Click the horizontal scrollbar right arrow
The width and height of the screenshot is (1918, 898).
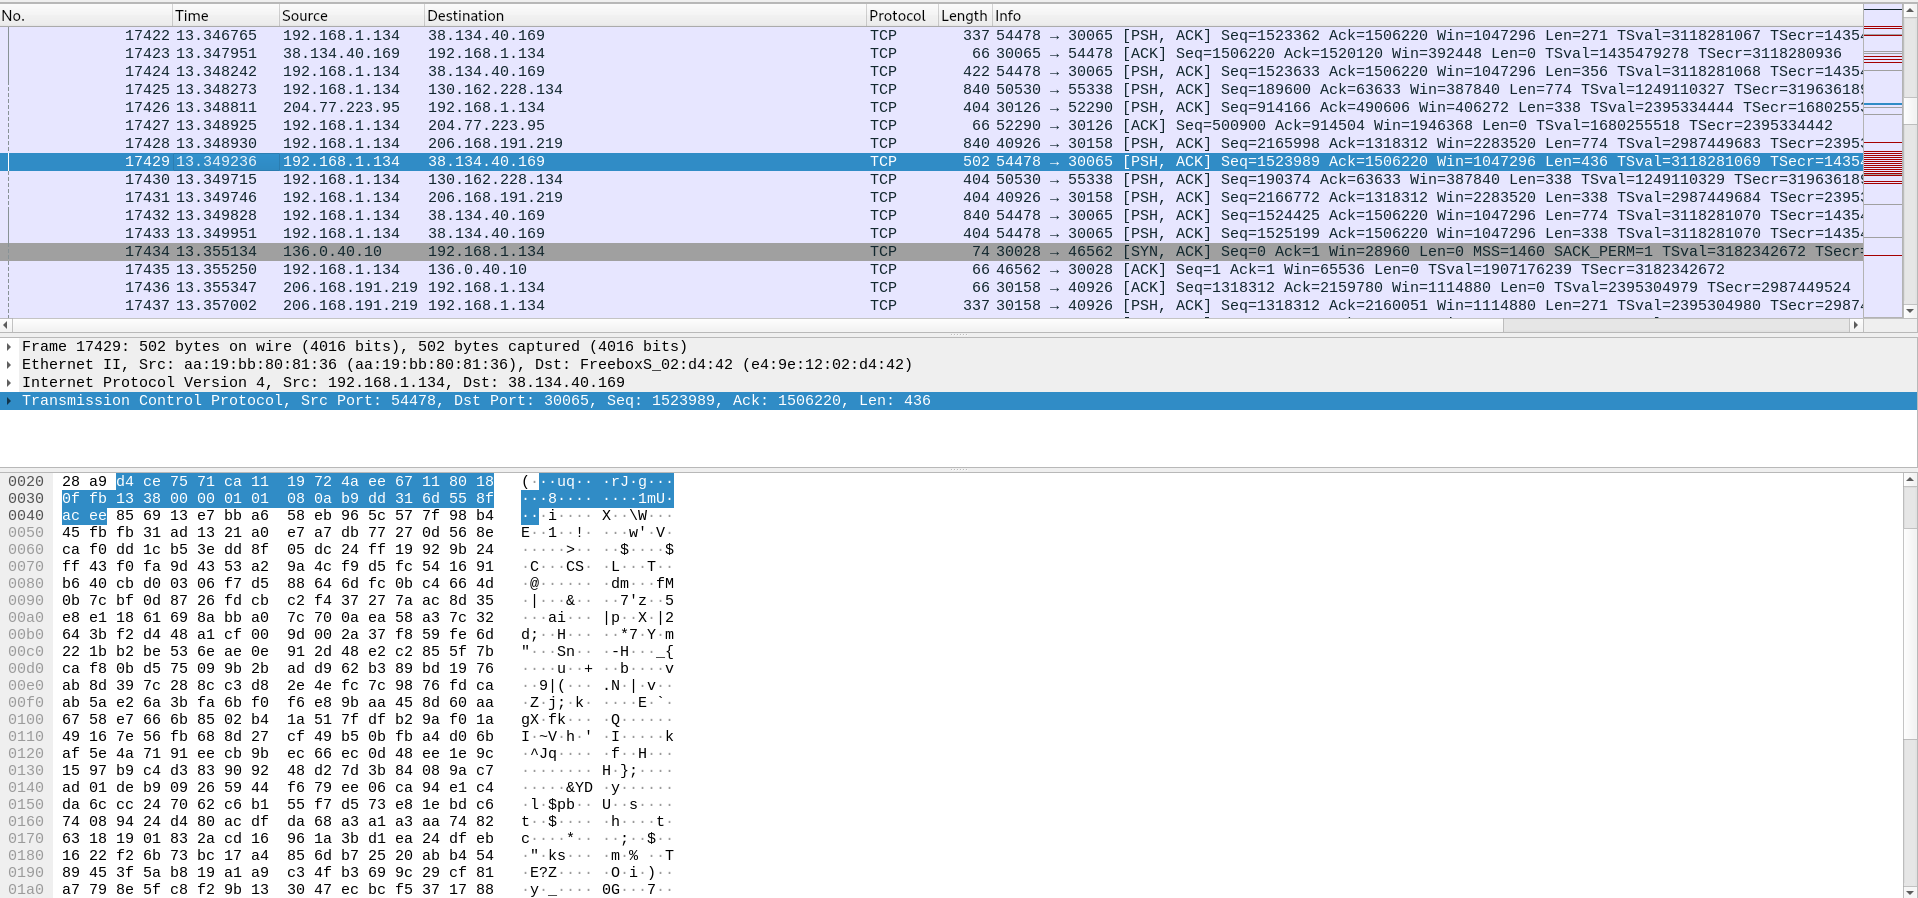(x=1856, y=325)
